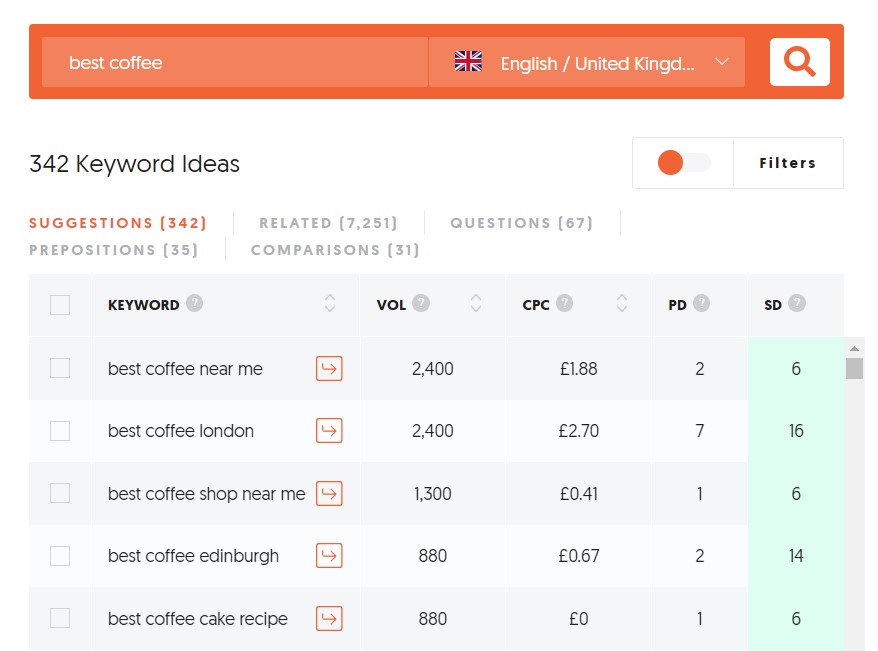Toggle the orange switch beside Filters

(x=683, y=163)
